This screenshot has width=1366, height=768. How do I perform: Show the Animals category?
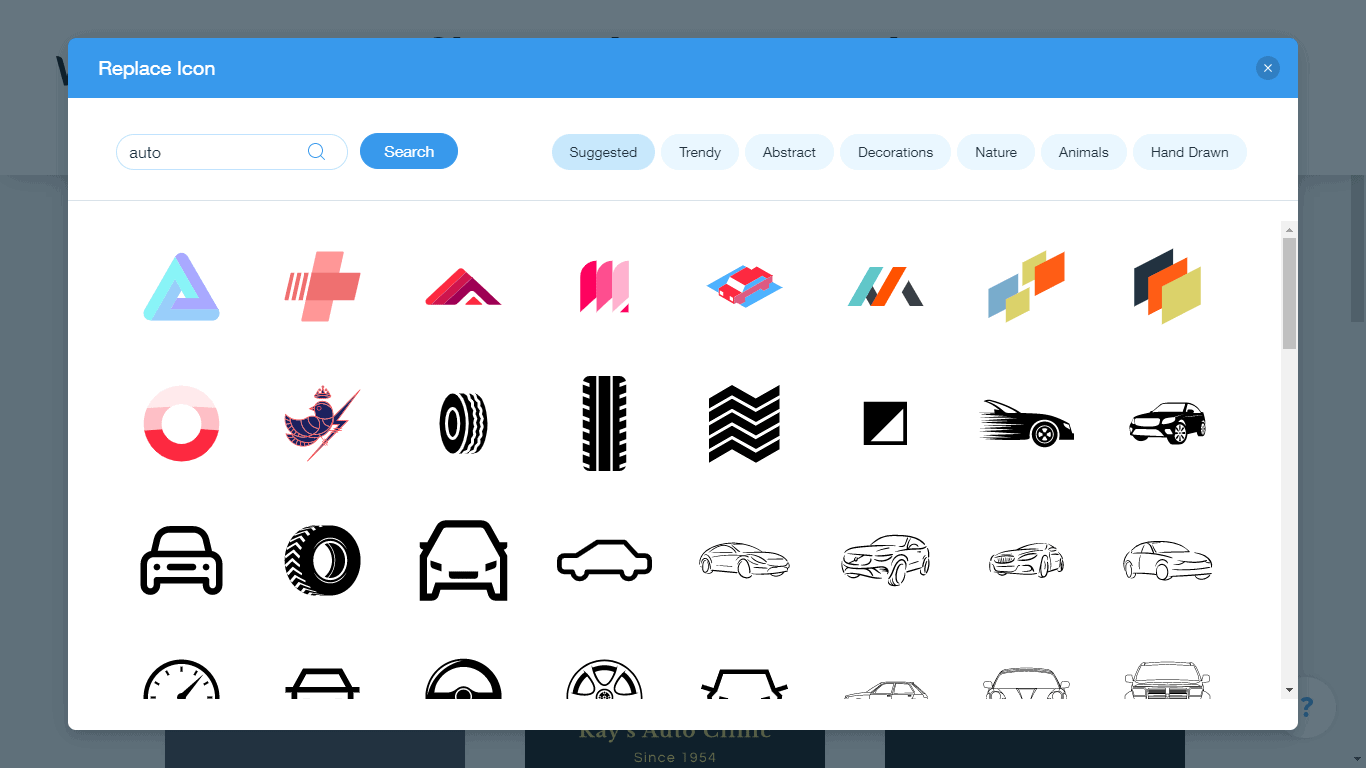click(1084, 152)
